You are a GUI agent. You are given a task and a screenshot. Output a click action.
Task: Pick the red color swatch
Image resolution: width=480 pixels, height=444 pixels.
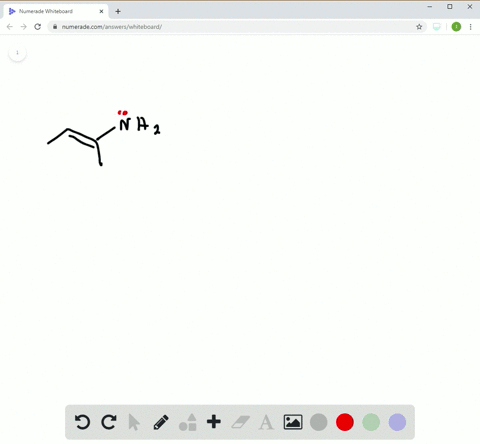(x=345, y=422)
